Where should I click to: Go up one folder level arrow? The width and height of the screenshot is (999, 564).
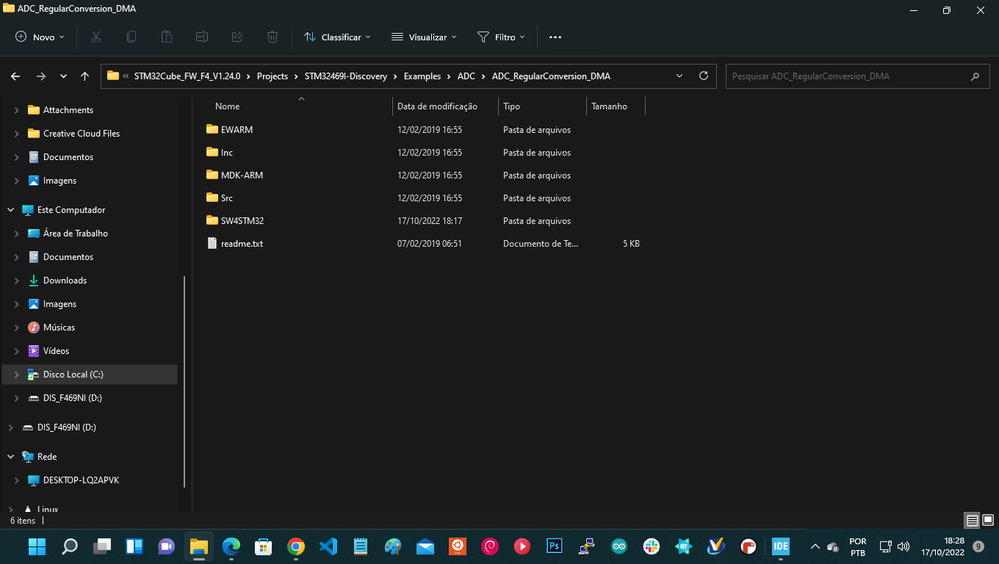(x=85, y=76)
